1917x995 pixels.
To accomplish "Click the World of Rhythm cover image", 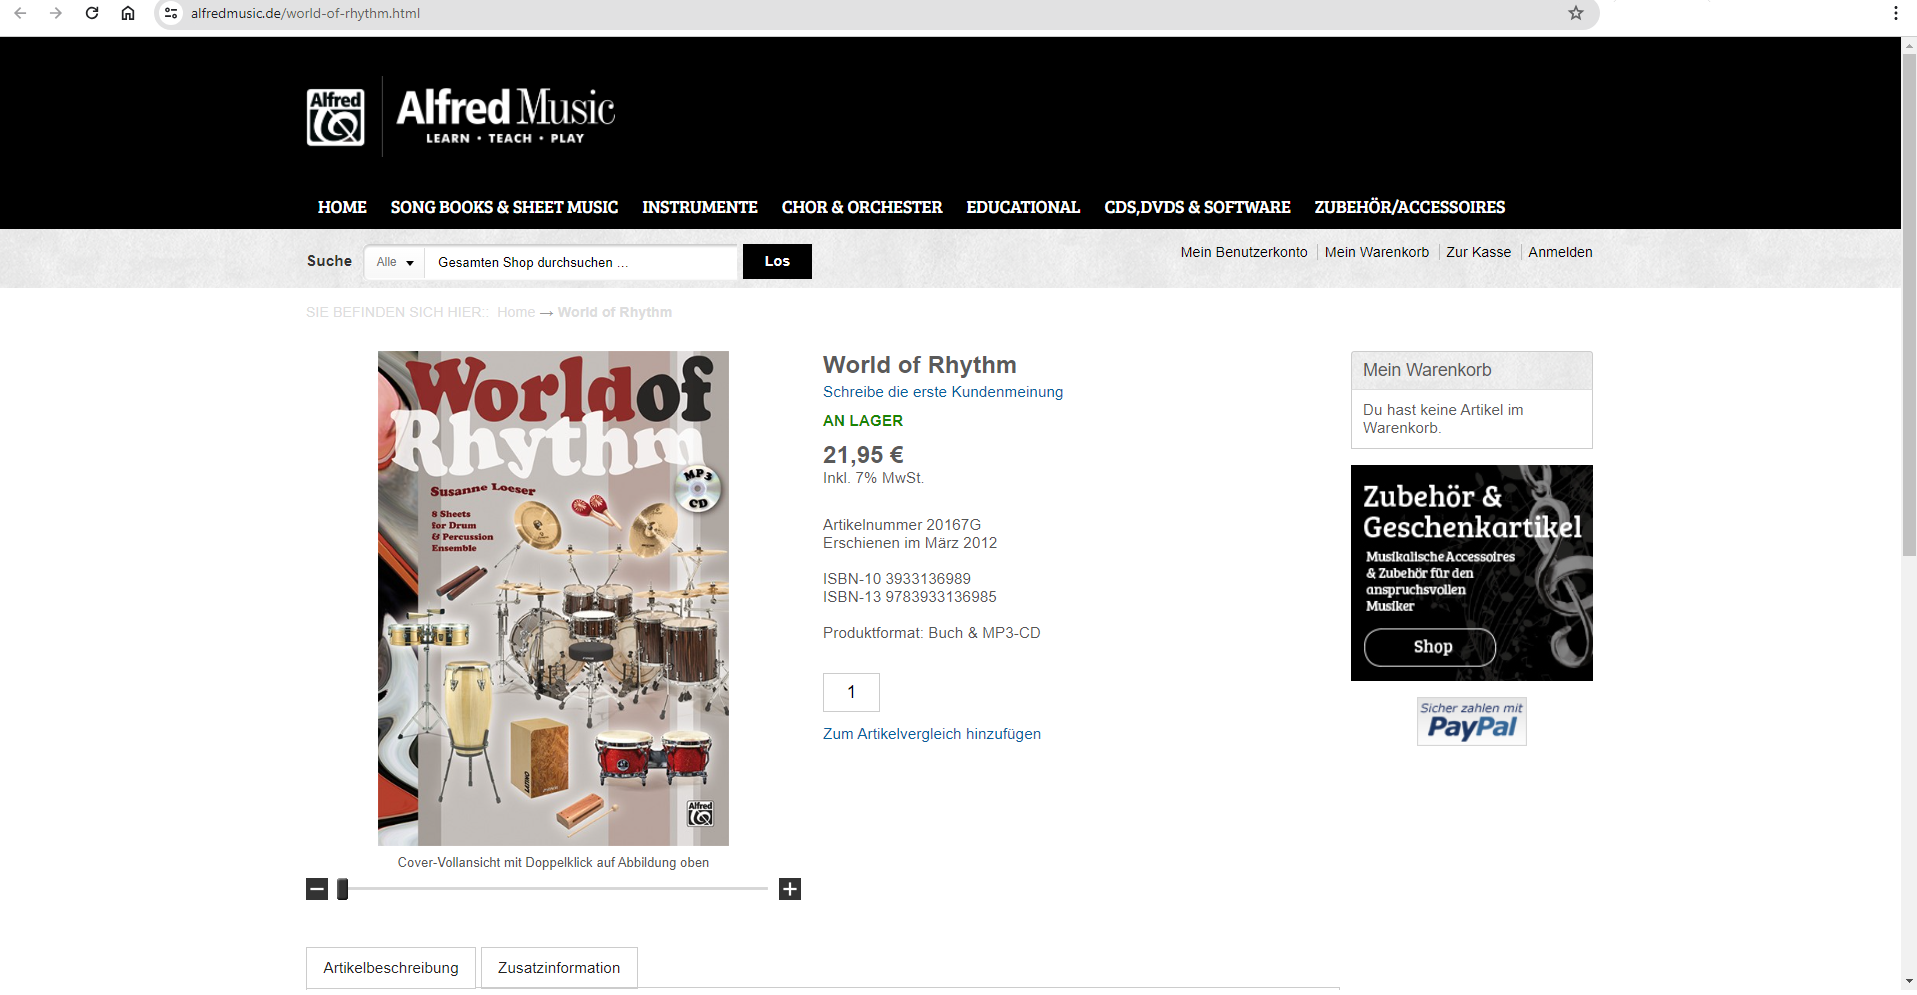I will click(553, 598).
